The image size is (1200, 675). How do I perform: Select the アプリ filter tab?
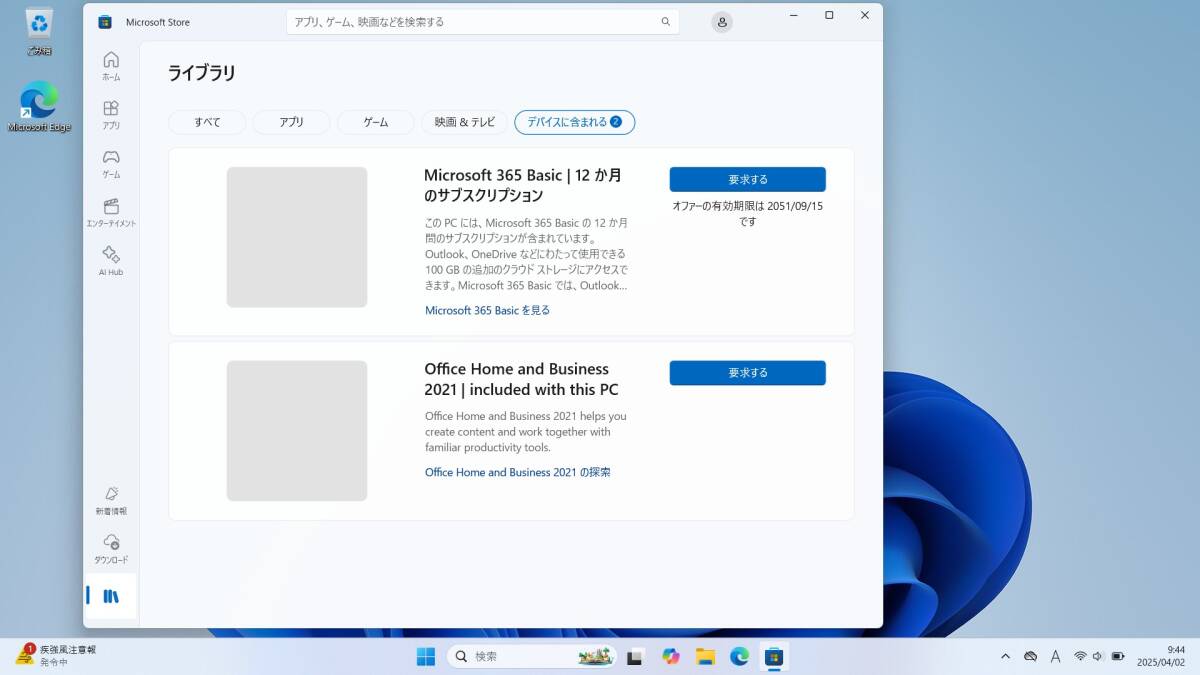click(291, 122)
